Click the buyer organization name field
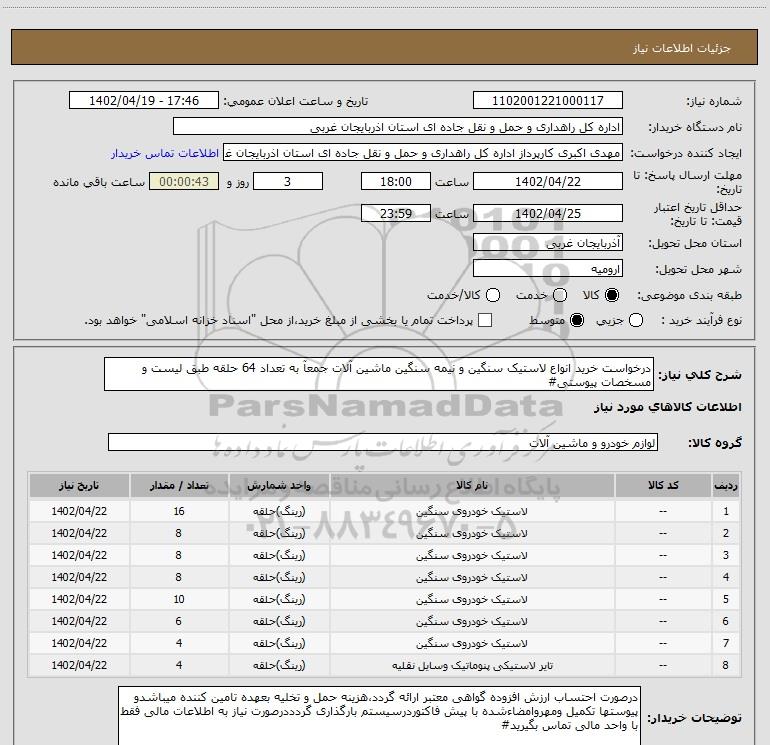The image size is (770, 745). coord(398,127)
